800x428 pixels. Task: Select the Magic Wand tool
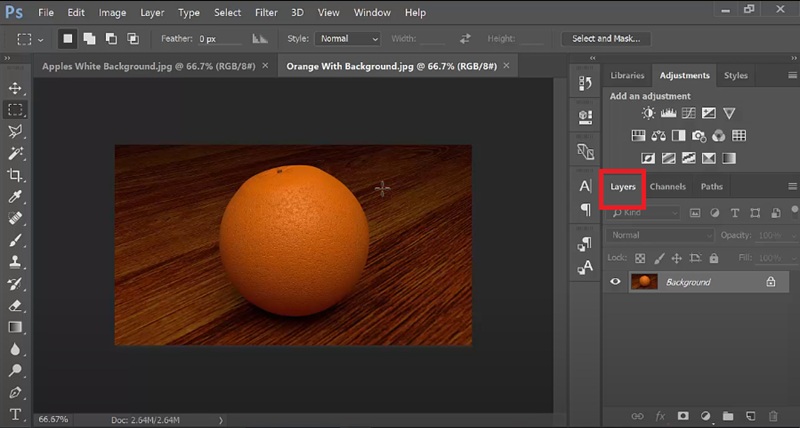point(15,153)
